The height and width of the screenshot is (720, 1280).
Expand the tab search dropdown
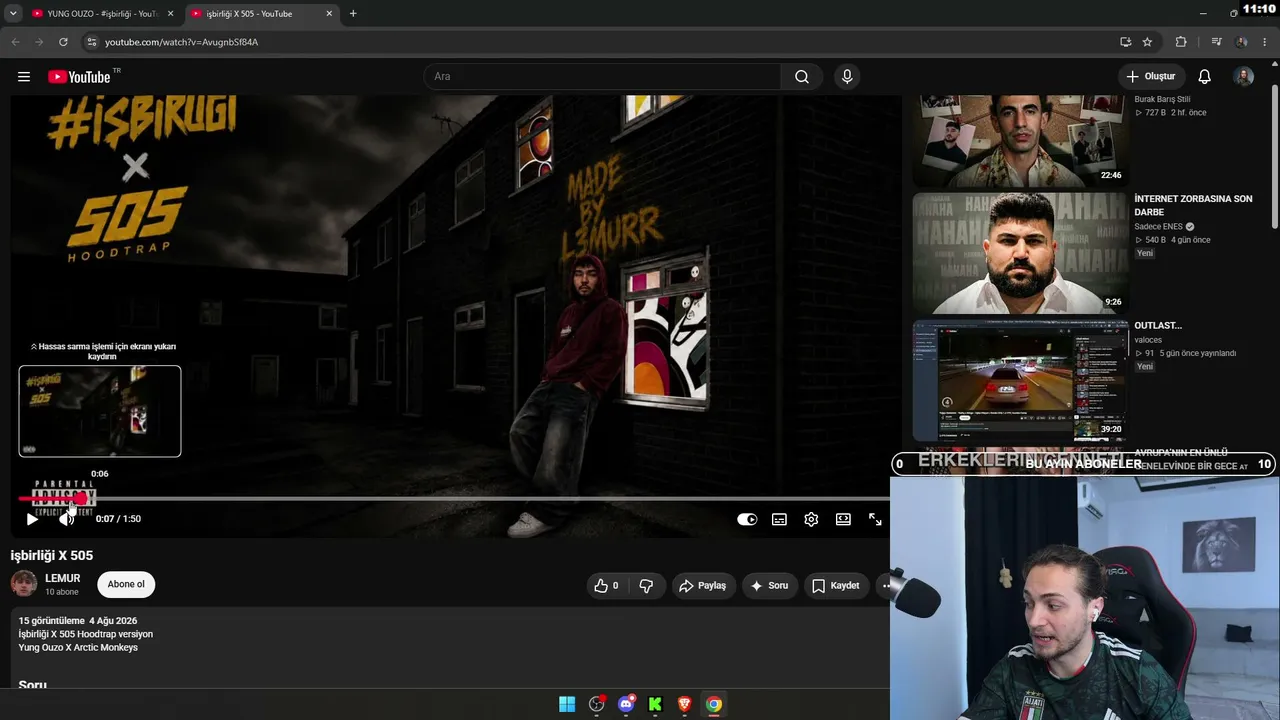pos(12,14)
